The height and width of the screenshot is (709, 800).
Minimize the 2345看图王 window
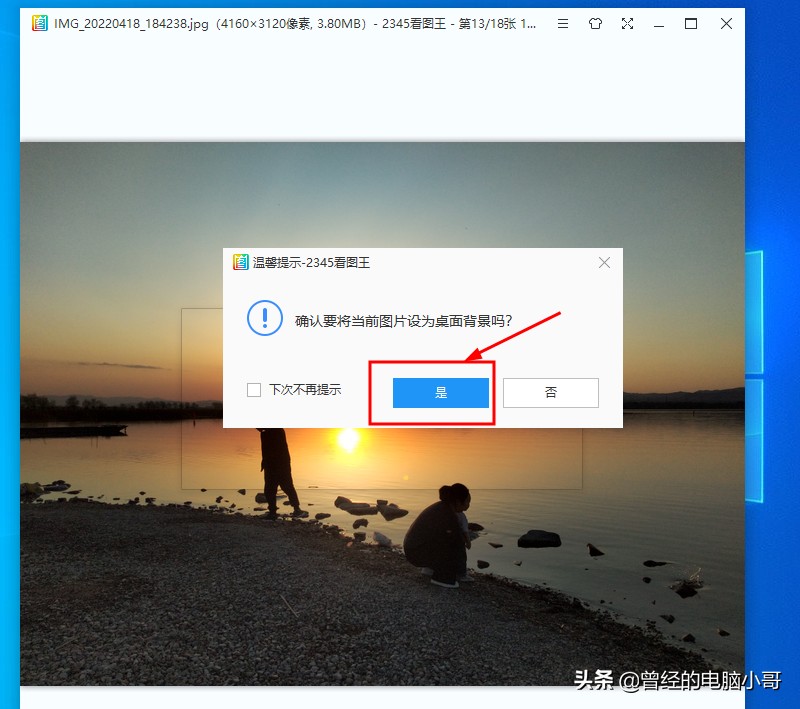click(659, 23)
